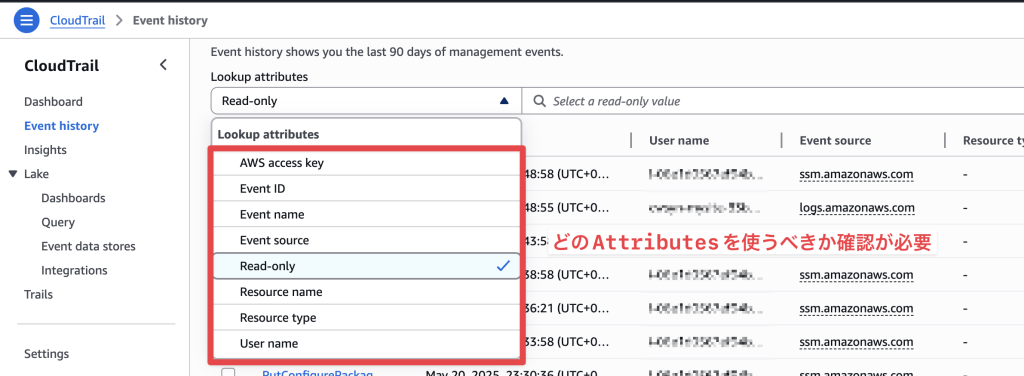Open Lake Dashboards page

click(x=73, y=198)
